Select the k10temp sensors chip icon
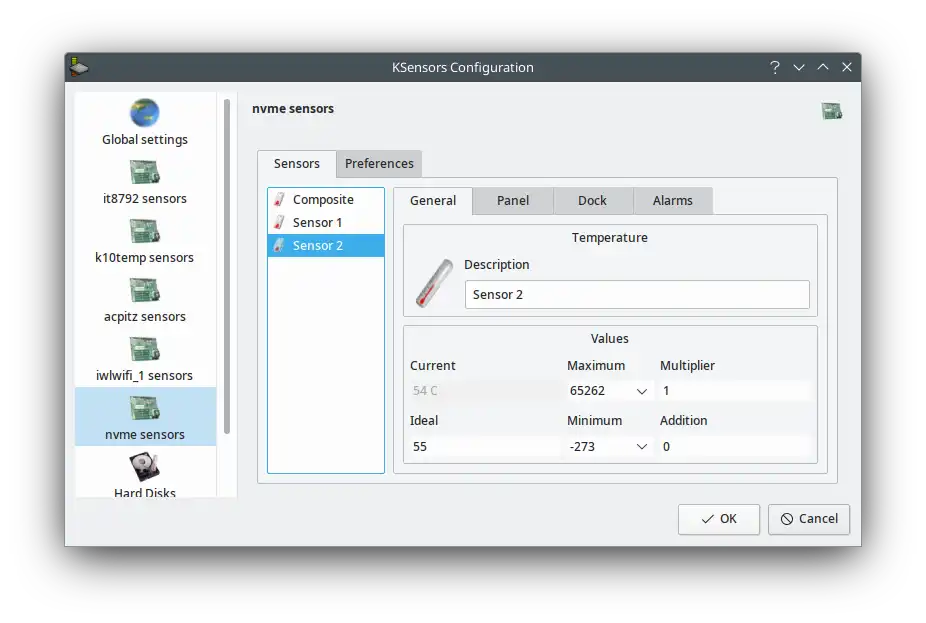 pos(145,231)
